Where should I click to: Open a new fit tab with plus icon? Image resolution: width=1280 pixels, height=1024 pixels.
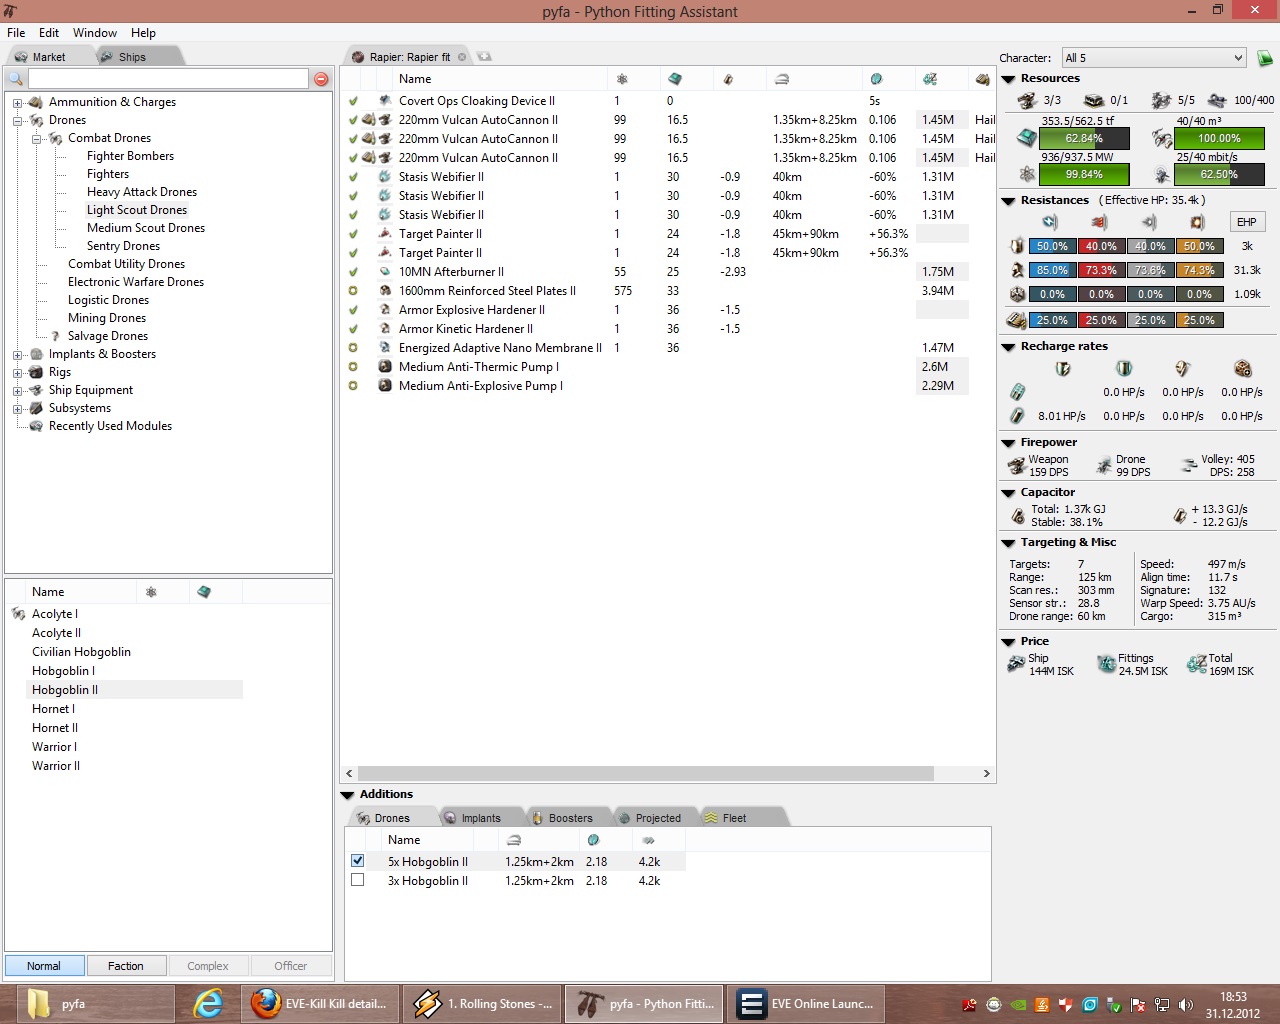click(484, 57)
